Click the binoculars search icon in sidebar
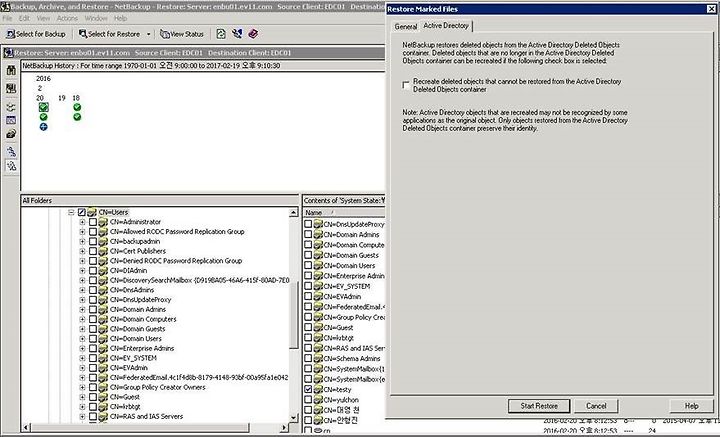720x437 pixels. coord(11,70)
